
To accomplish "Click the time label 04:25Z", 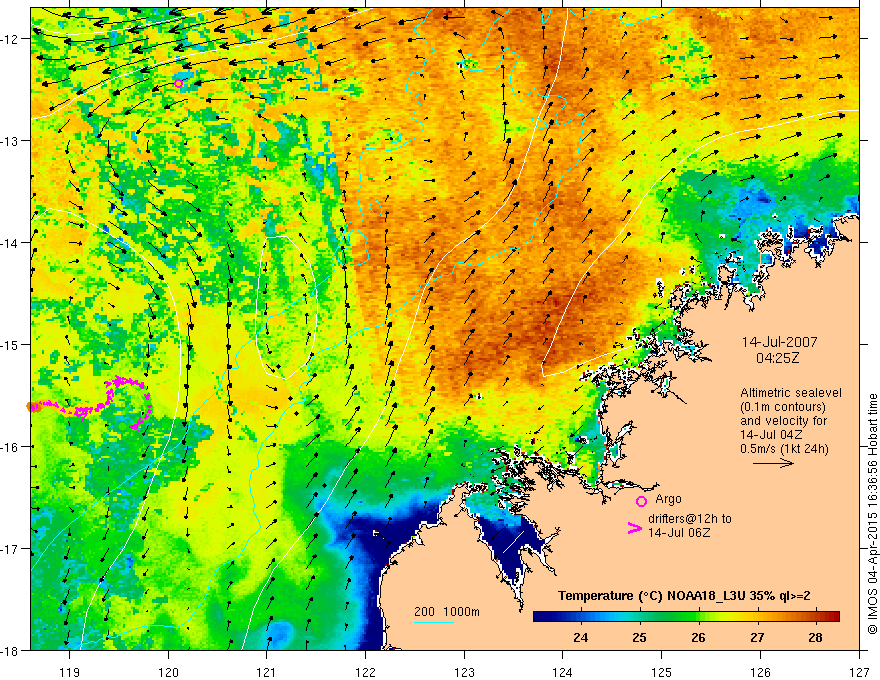I will pos(777,358).
